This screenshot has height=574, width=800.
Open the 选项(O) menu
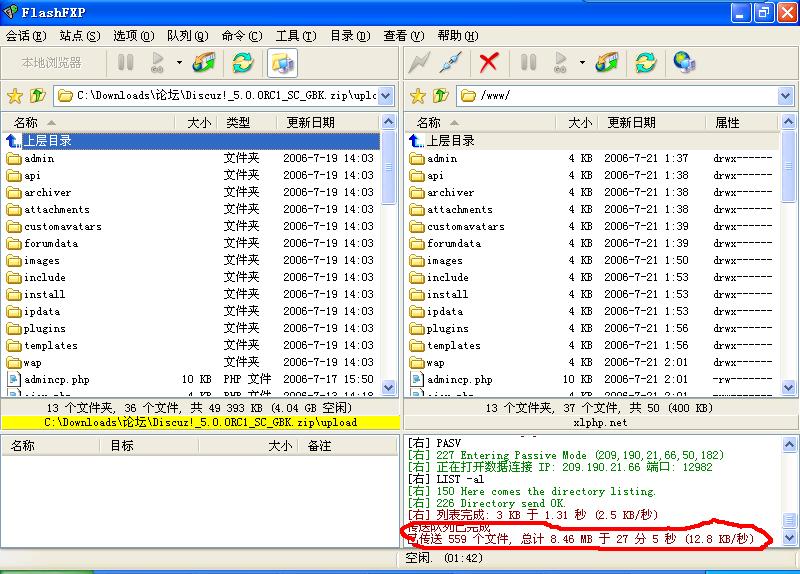pyautogui.click(x=134, y=36)
